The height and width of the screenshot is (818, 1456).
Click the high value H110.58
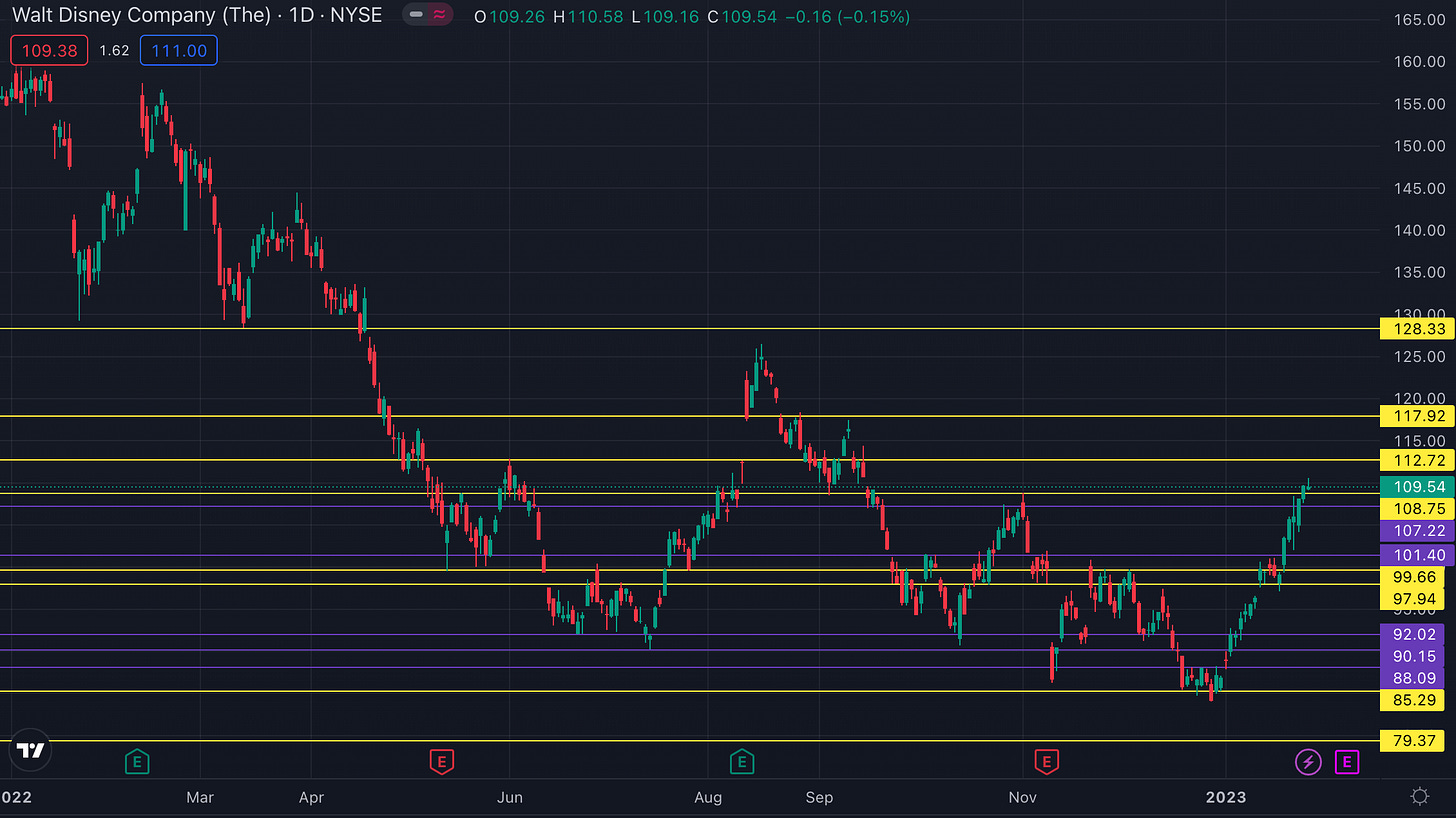[589, 17]
